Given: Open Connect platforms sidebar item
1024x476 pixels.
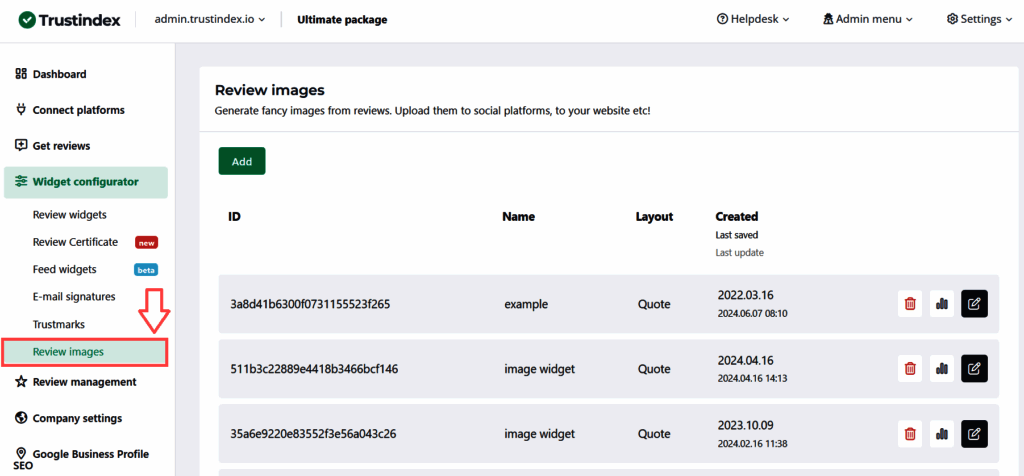Looking at the screenshot, I should pyautogui.click(x=78, y=110).
